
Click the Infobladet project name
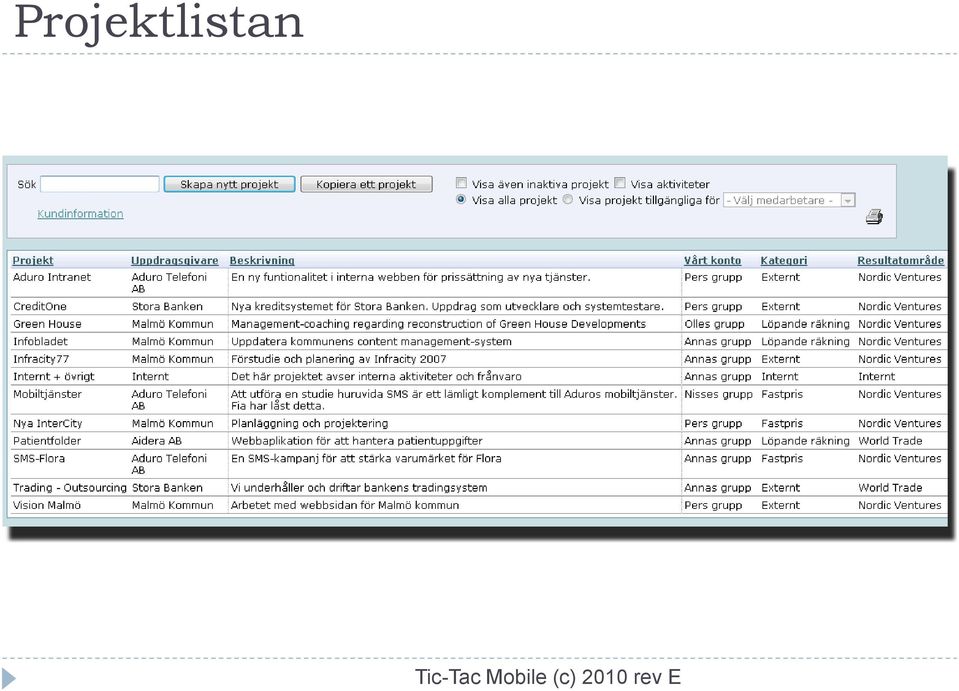click(40, 341)
